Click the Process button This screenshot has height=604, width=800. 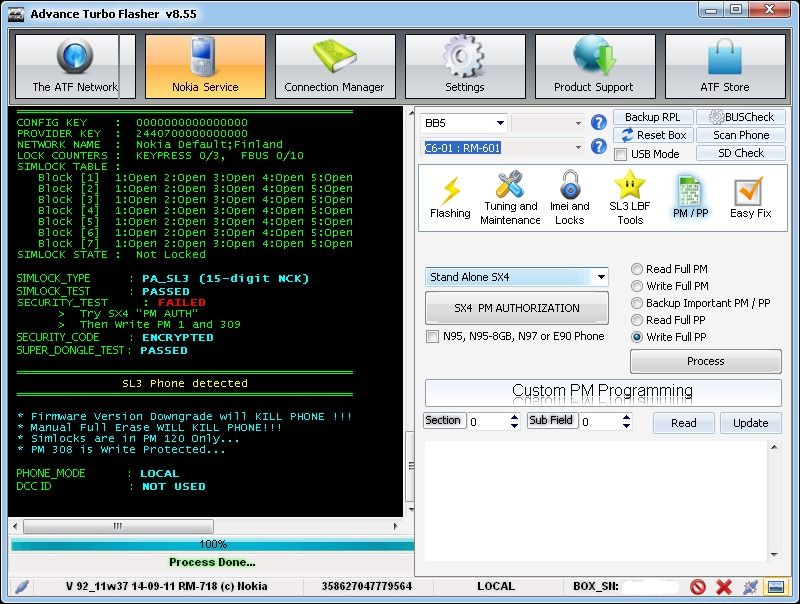[706, 361]
